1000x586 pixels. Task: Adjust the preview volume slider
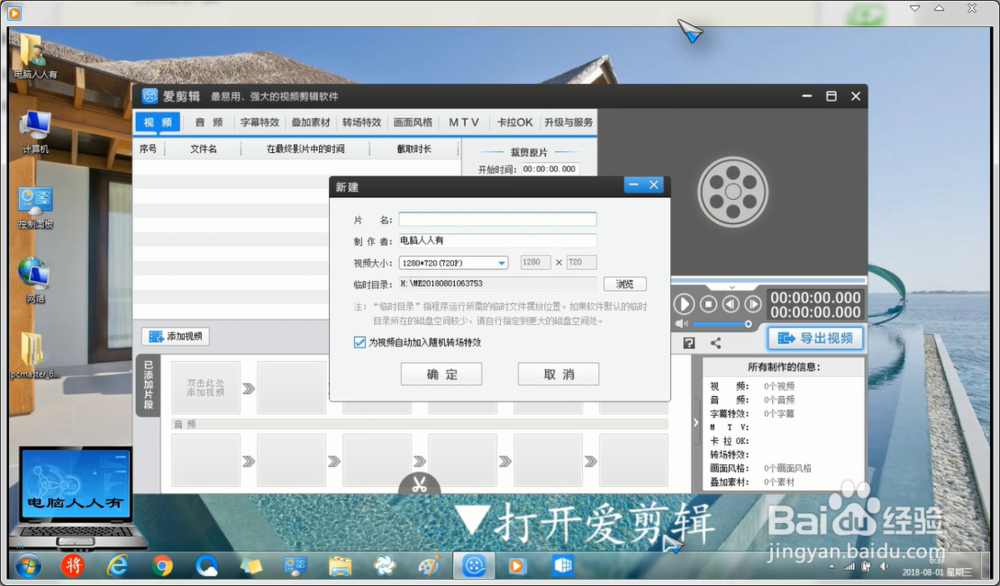click(722, 324)
